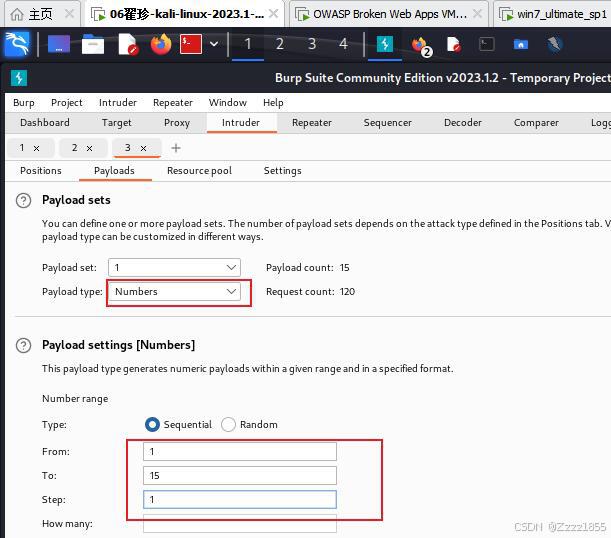The height and width of the screenshot is (538, 611).
Task: Open the Repeater tool tab
Action: click(312, 123)
